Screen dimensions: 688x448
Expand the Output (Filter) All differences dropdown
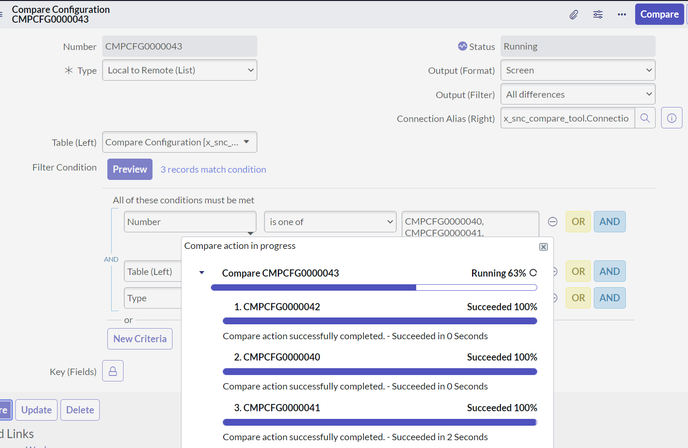click(x=578, y=94)
